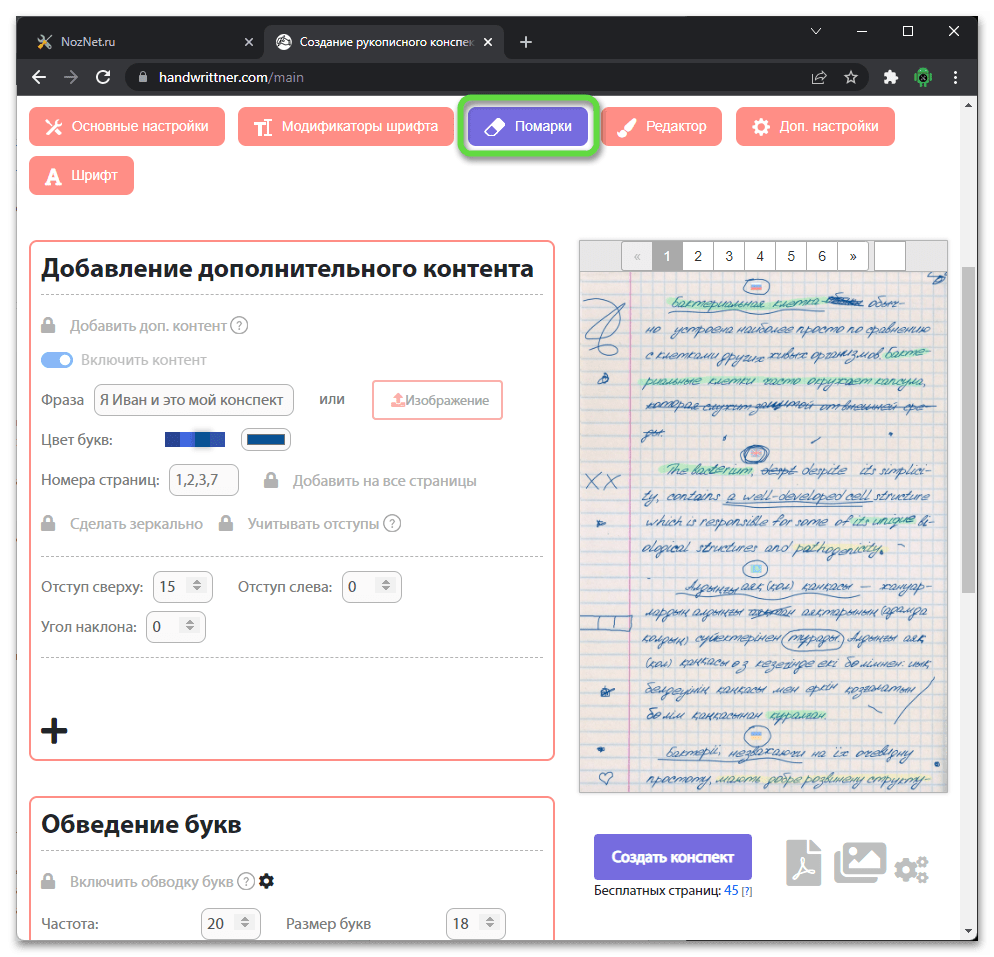Click the plus icon to add content
Viewport: 994px width, 957px height.
(54, 731)
